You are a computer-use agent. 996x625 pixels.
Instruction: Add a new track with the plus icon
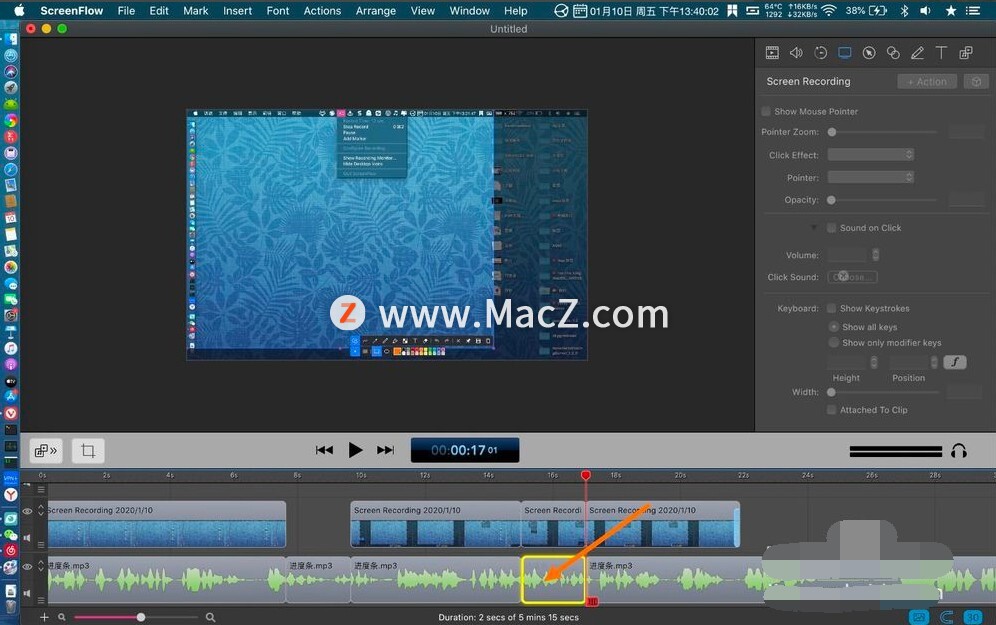click(44, 617)
